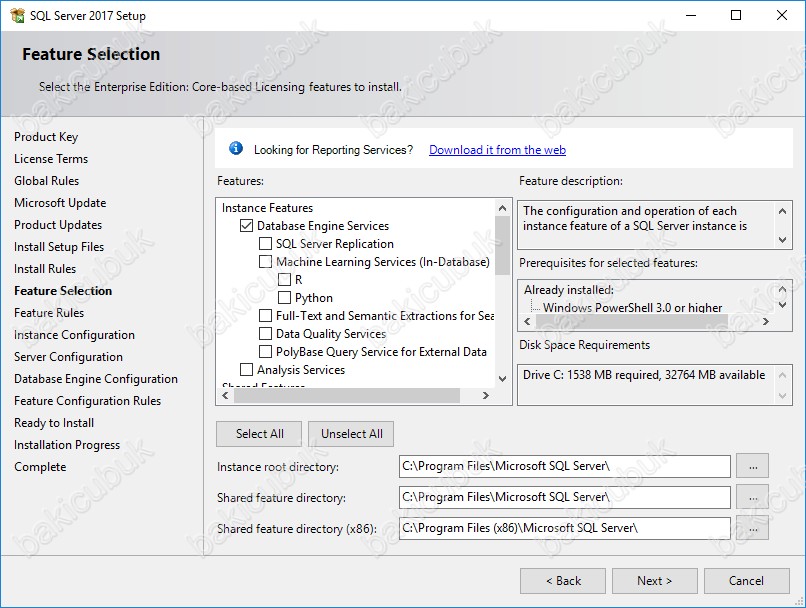Select the Microsoft Update step
The height and width of the screenshot is (608, 806).
pos(60,203)
